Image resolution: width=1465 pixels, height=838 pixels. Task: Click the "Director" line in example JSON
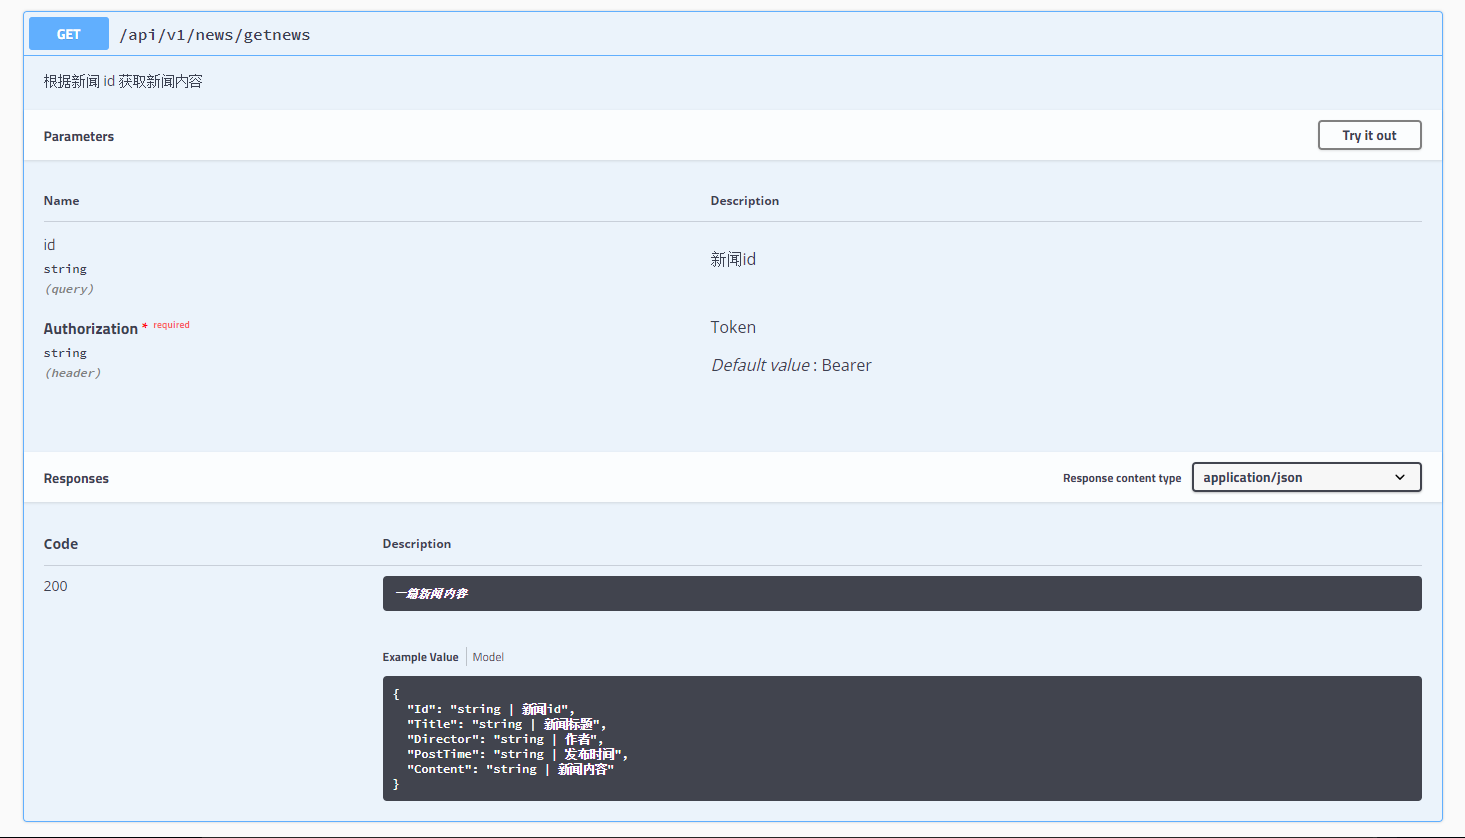[x=505, y=739]
